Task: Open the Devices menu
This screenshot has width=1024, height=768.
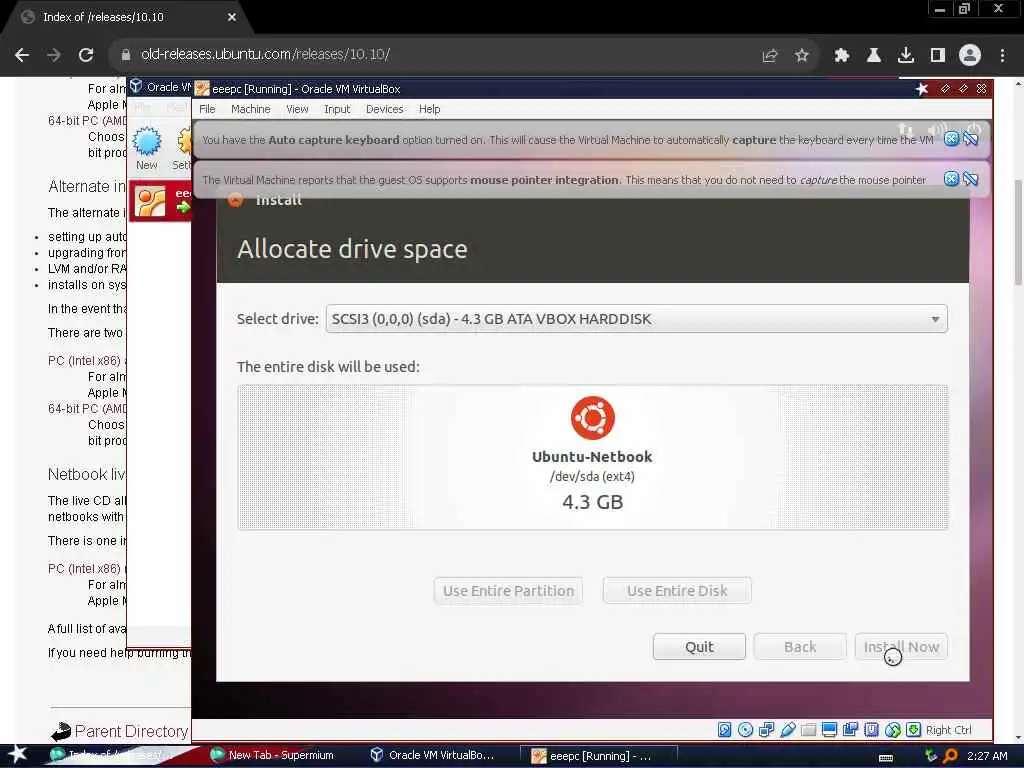Action: pos(385,109)
